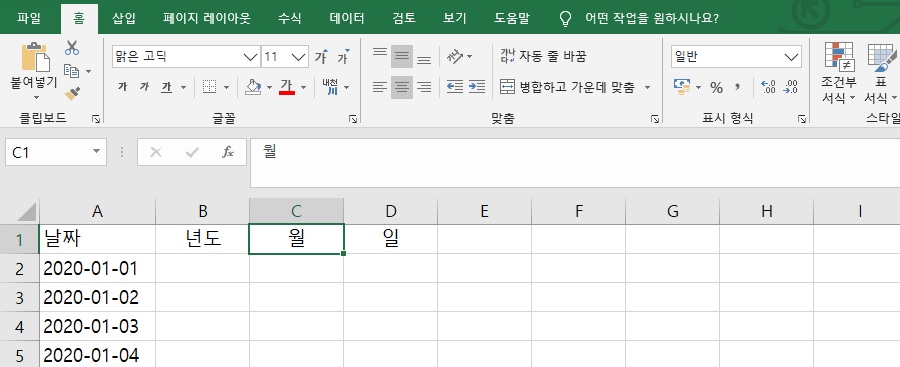Screen dimensions: 900x367
Task: Align text left in cell
Action: pos(380,87)
